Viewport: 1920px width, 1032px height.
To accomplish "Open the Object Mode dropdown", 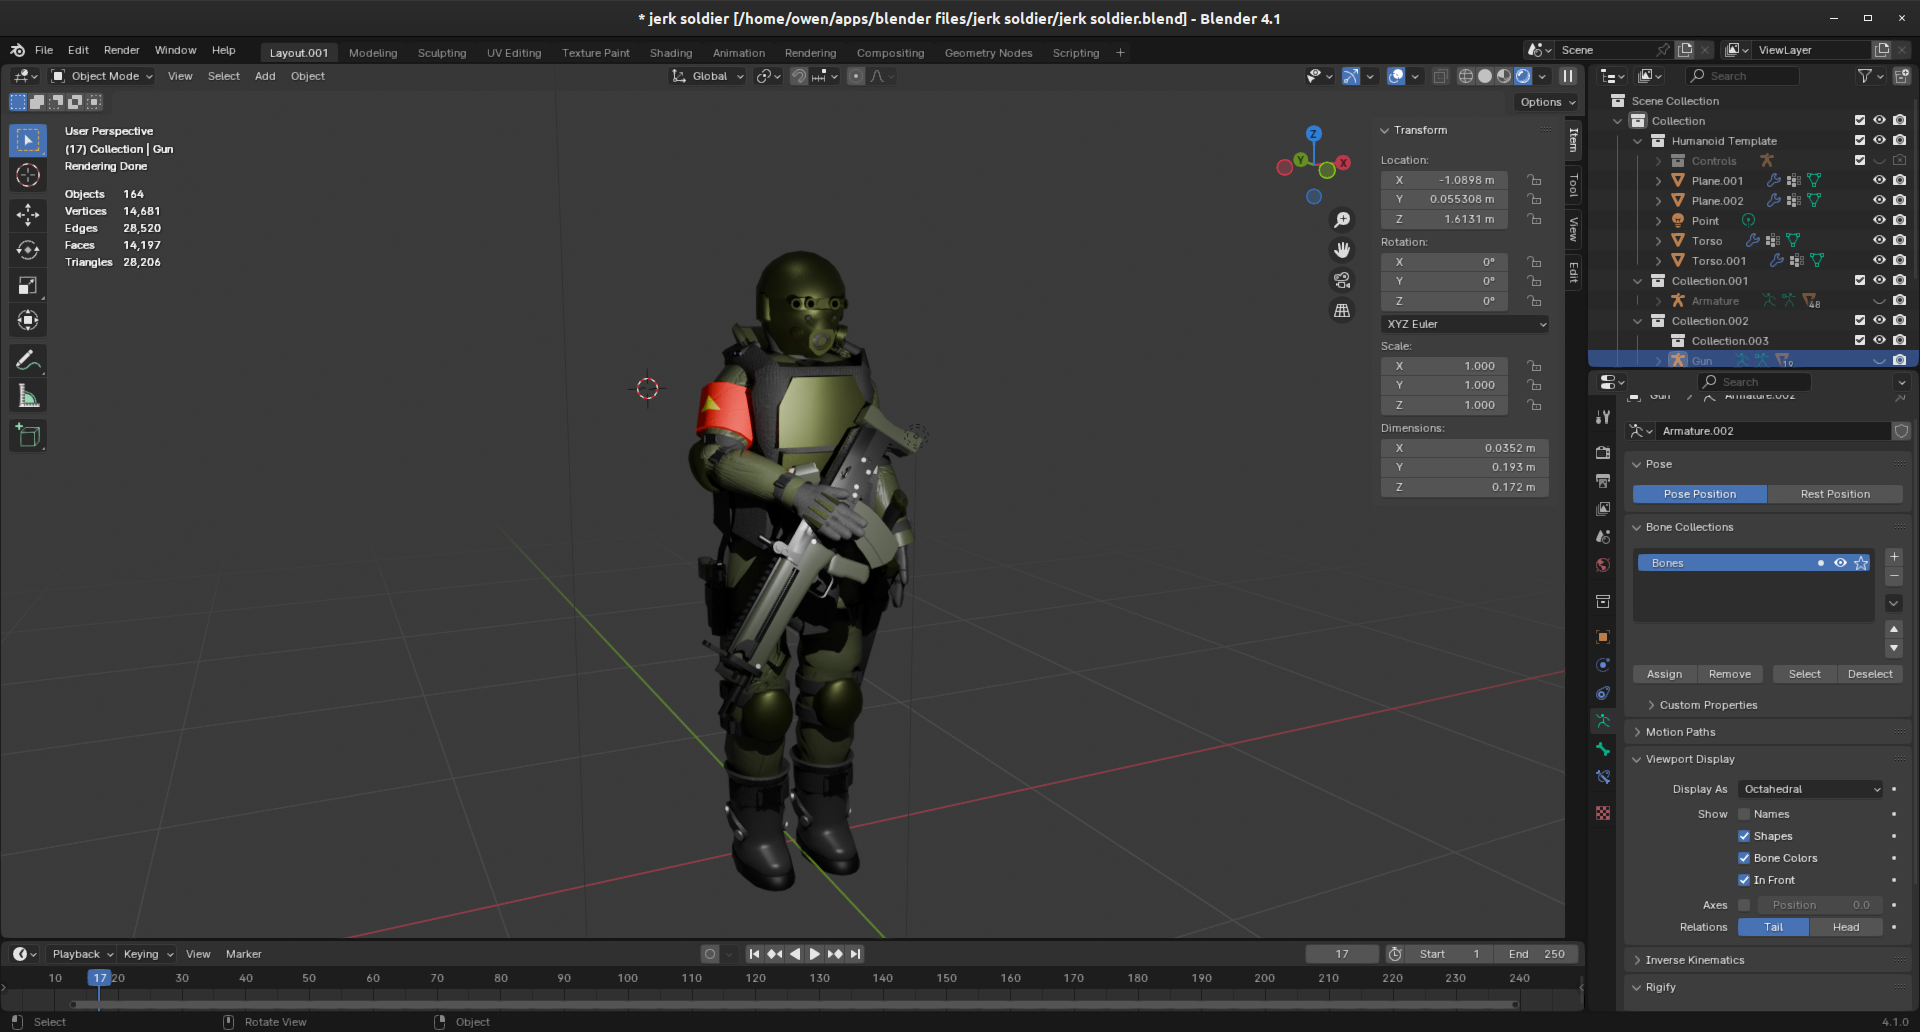I will (x=101, y=76).
